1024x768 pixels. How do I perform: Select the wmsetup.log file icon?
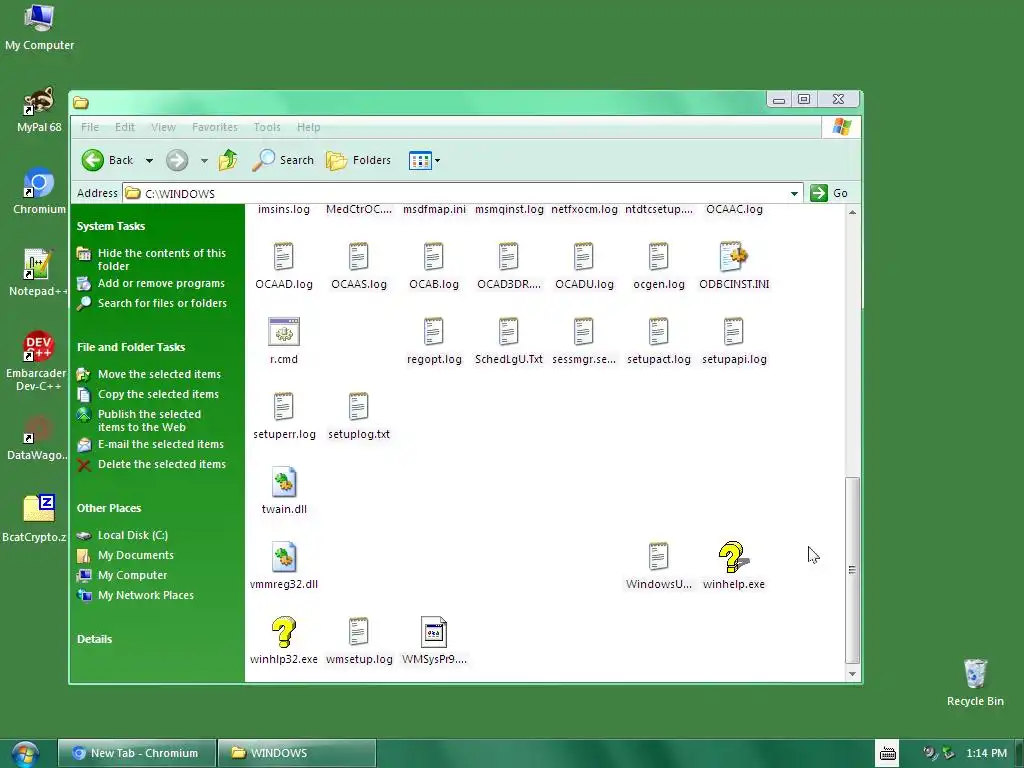pos(359,632)
